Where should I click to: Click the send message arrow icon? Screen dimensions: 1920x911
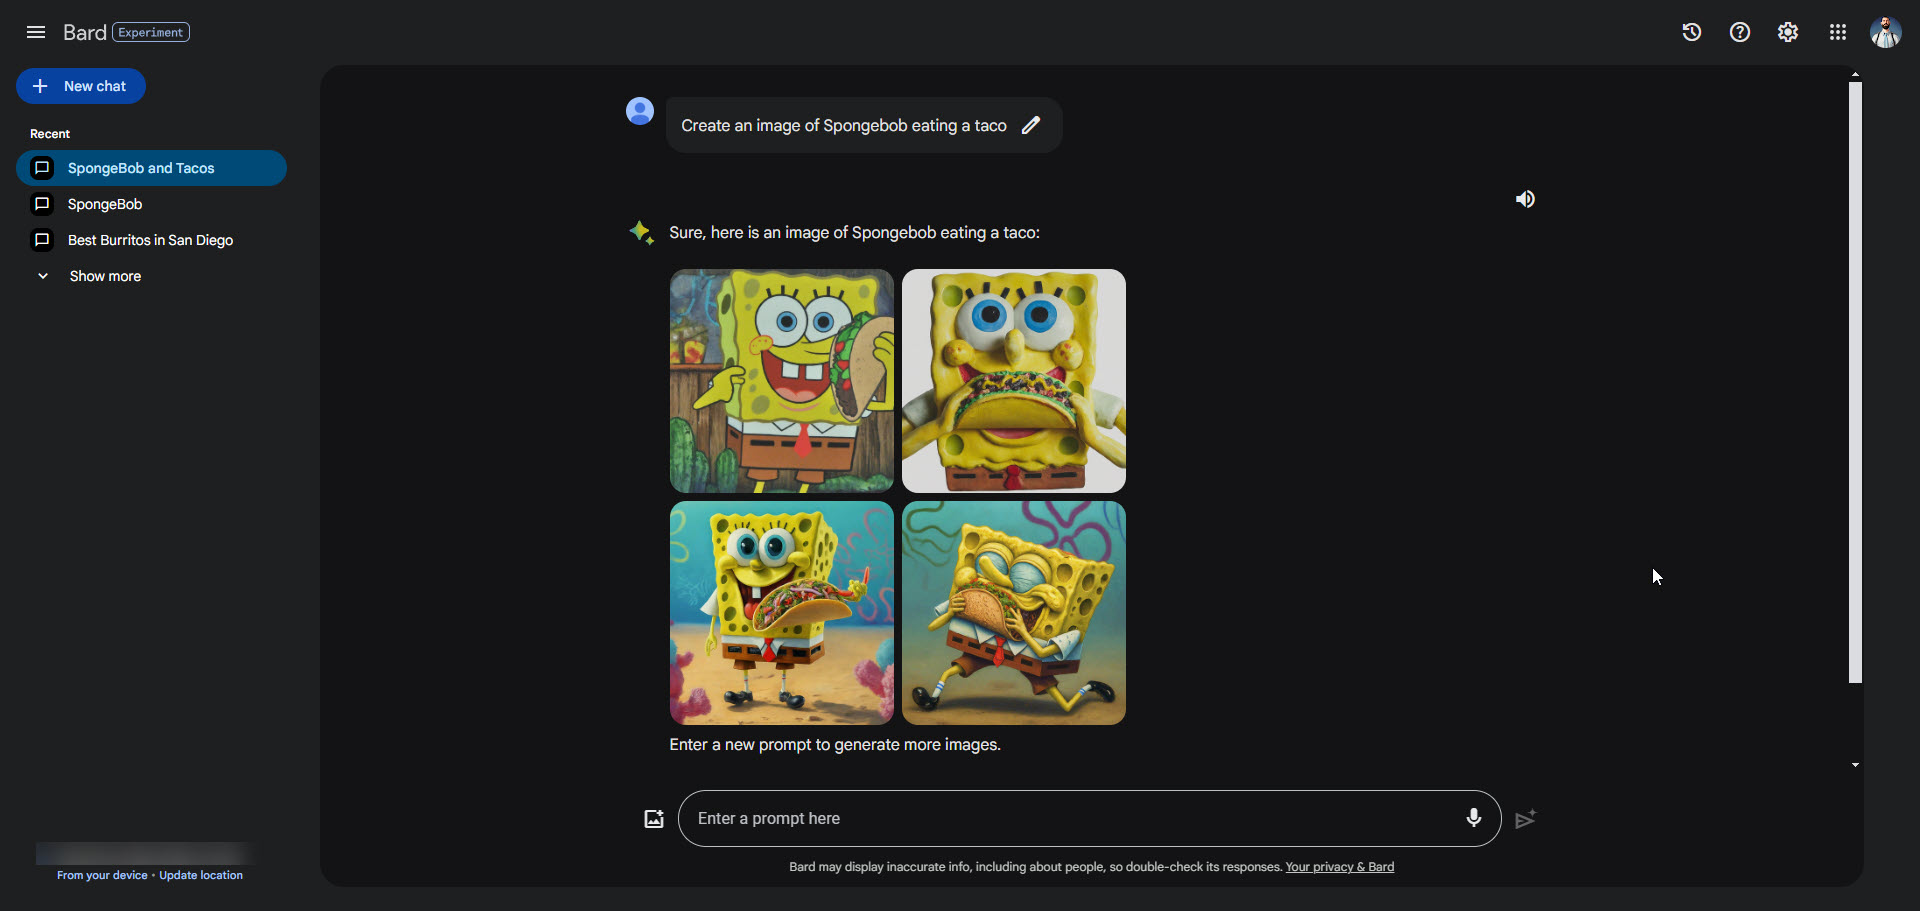pyautogui.click(x=1525, y=819)
